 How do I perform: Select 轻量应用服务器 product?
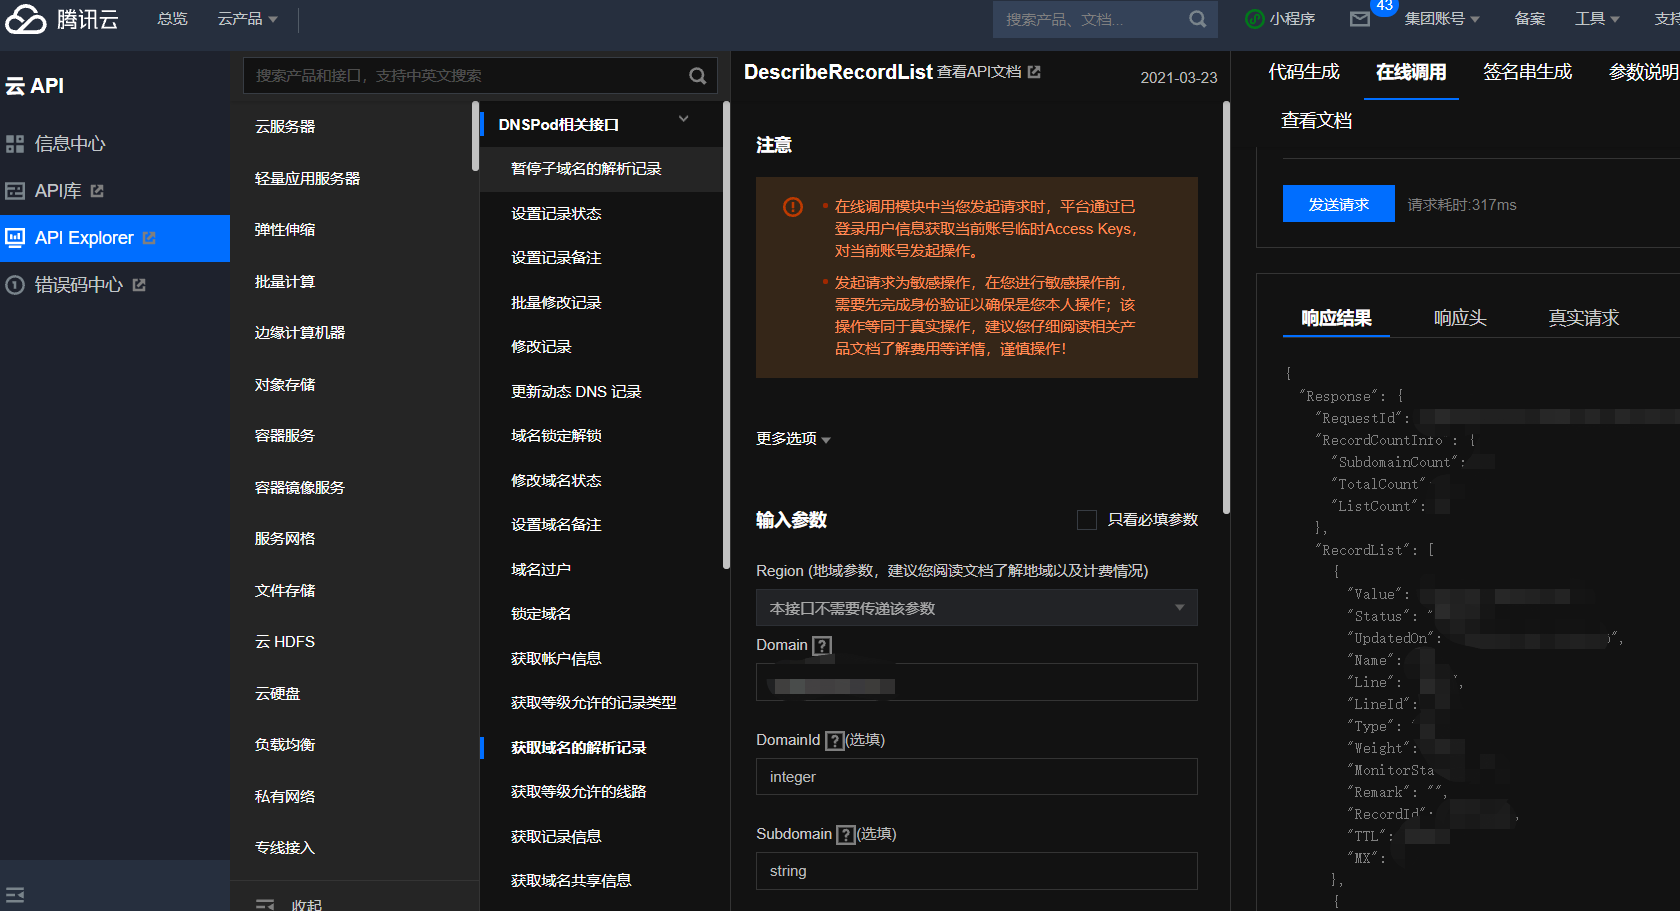tap(307, 179)
